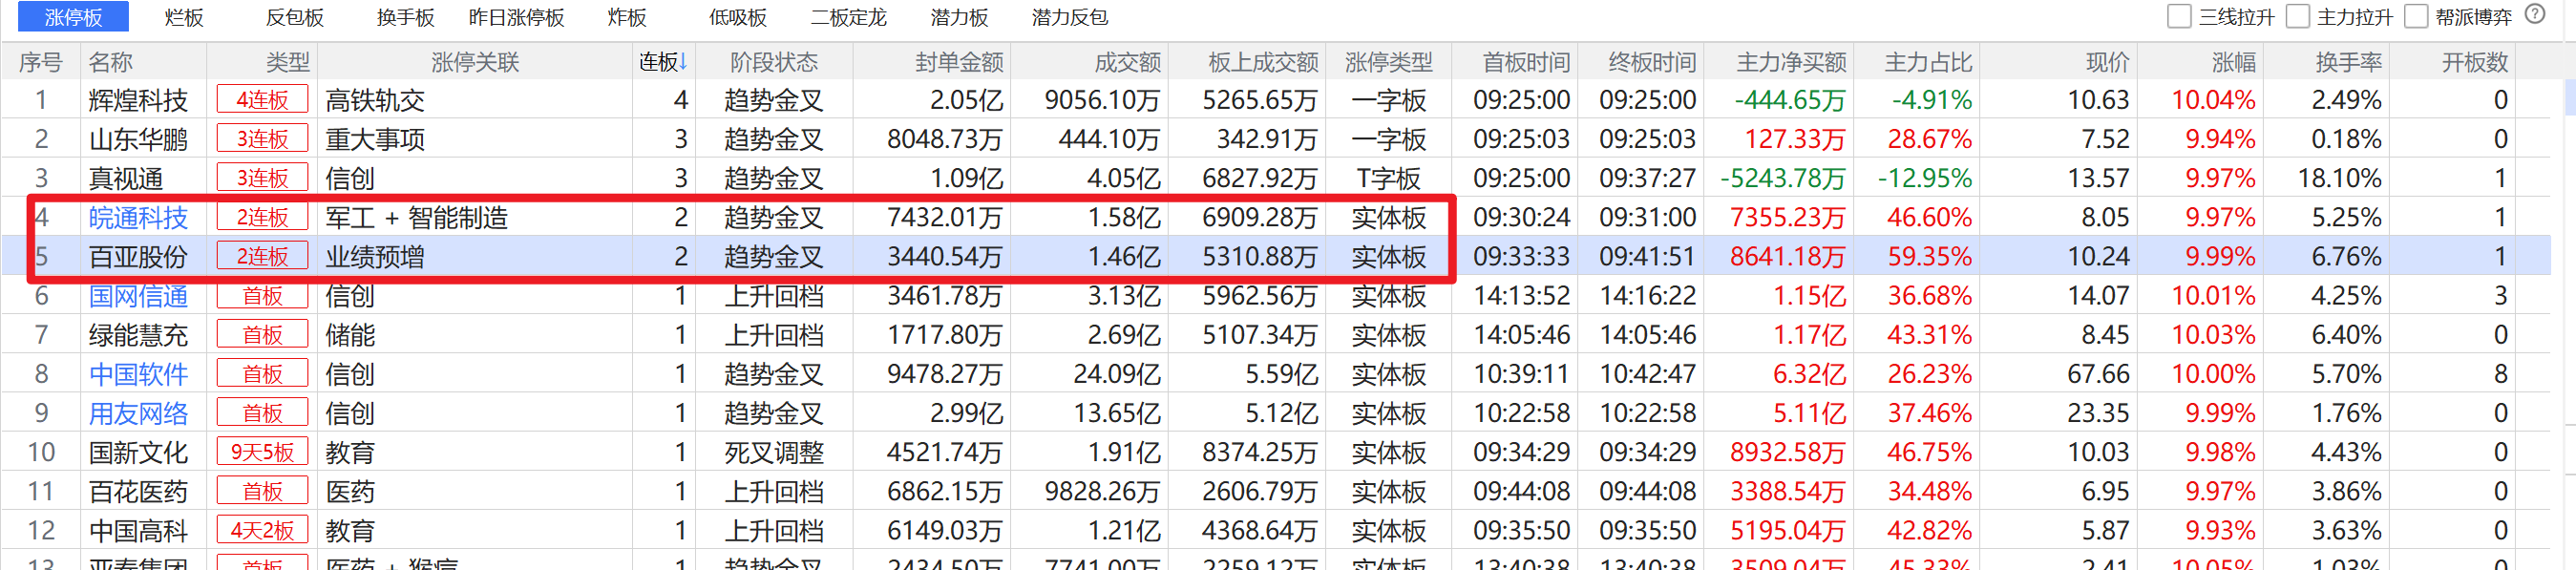Click the 重大事项 related concept
The image size is (2576, 570).
375,139
